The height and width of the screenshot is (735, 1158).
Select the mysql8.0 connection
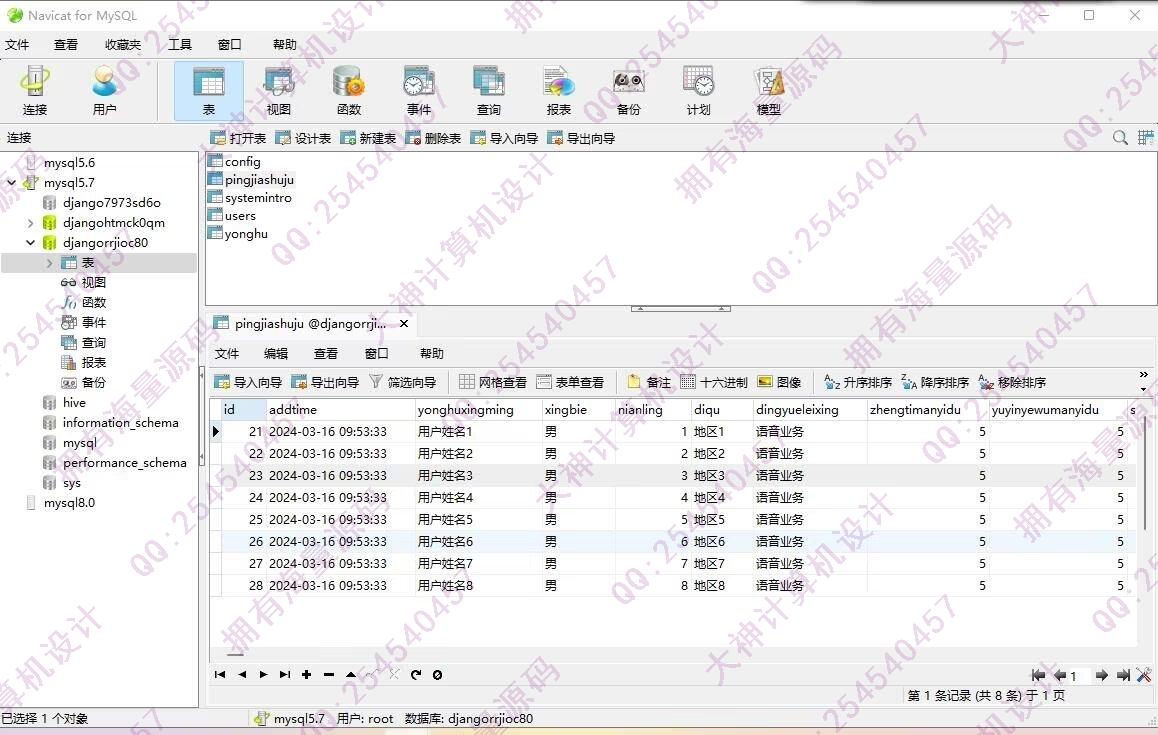61,502
